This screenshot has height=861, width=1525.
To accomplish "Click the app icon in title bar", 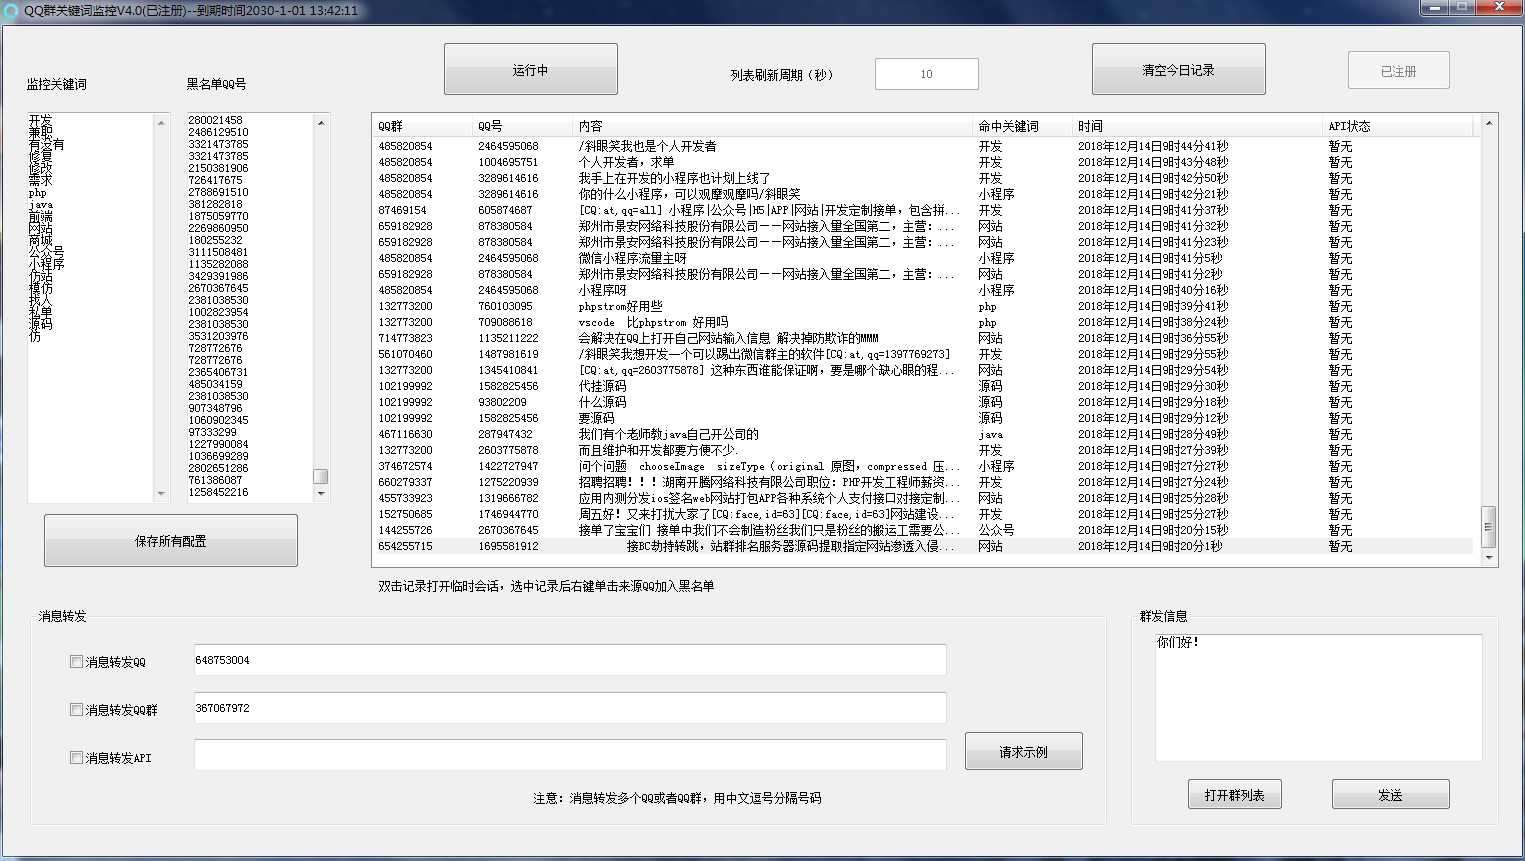I will pos(11,10).
